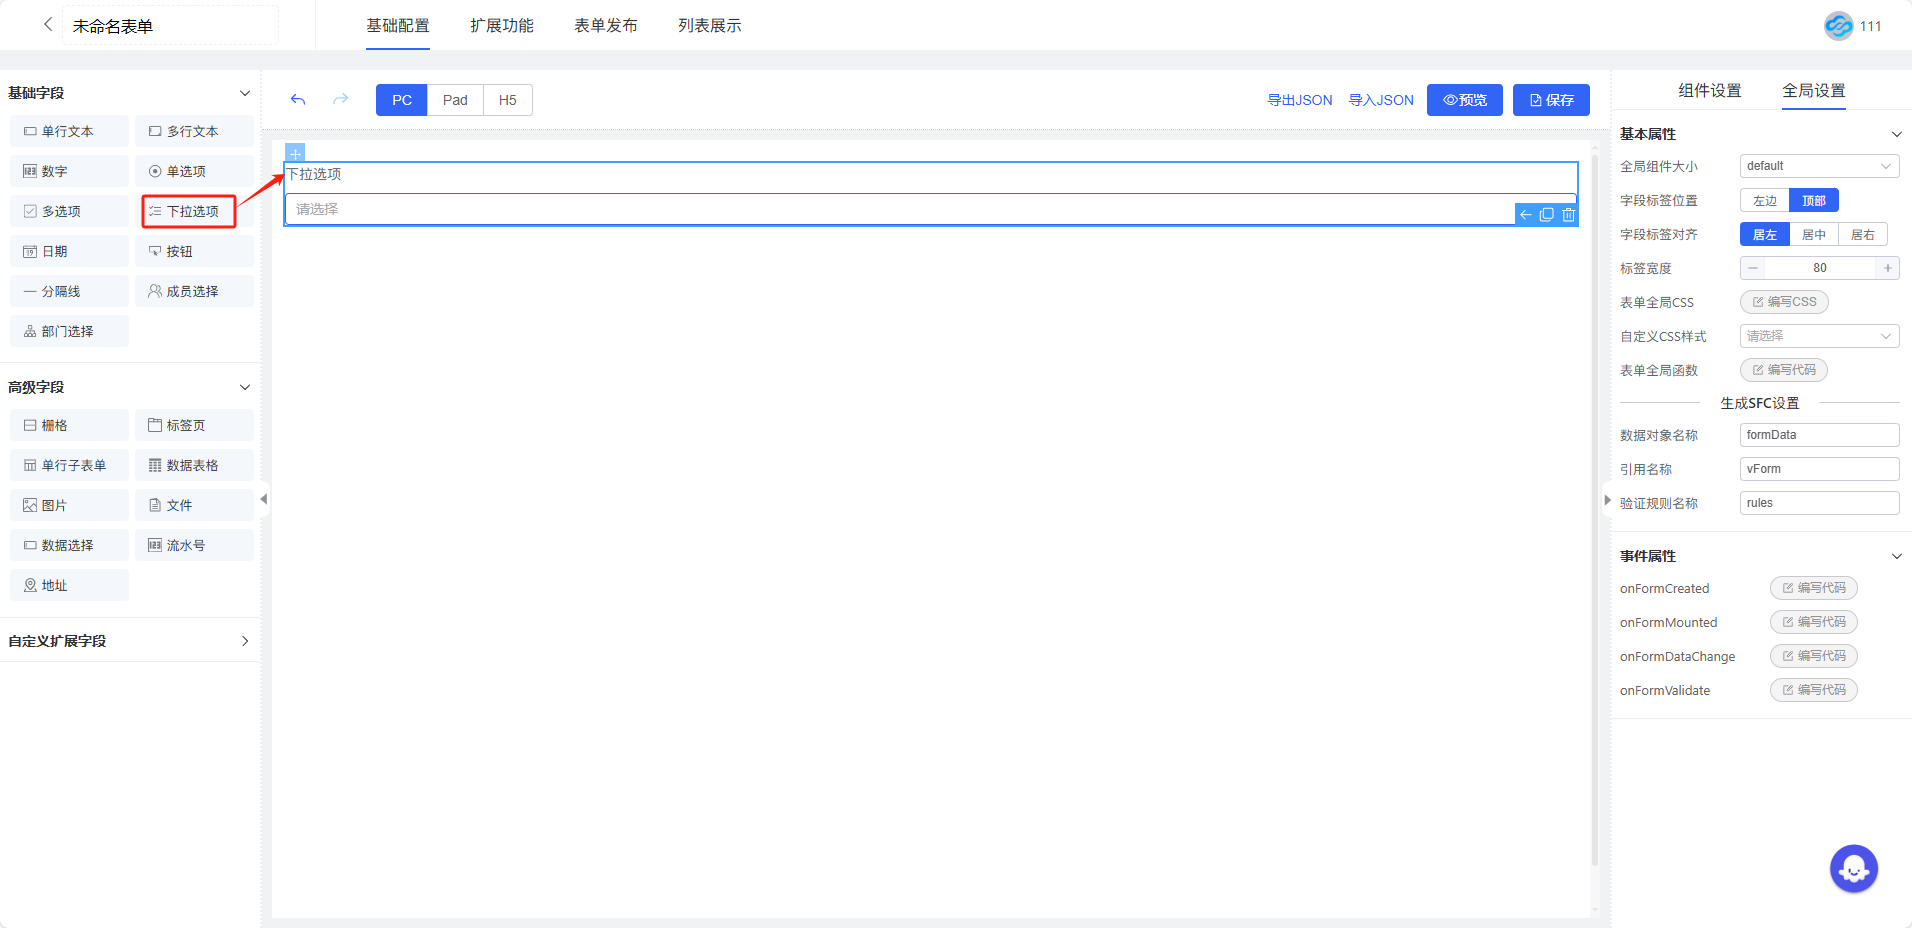Click the 保存 button

coord(1550,100)
